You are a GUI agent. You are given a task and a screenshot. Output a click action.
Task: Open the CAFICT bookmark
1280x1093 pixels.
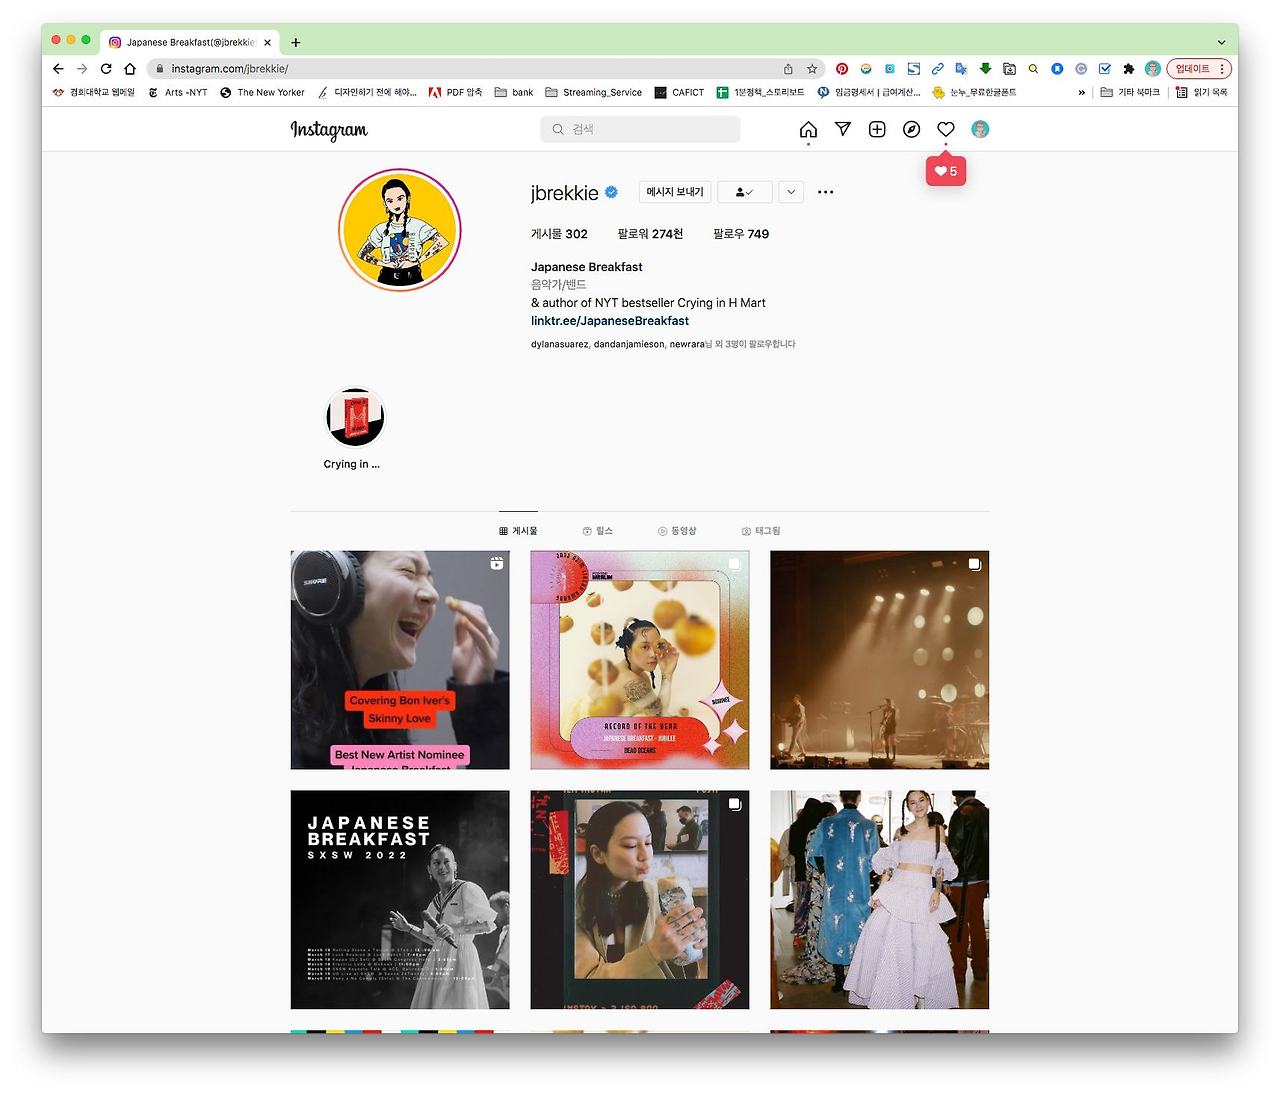click(679, 92)
